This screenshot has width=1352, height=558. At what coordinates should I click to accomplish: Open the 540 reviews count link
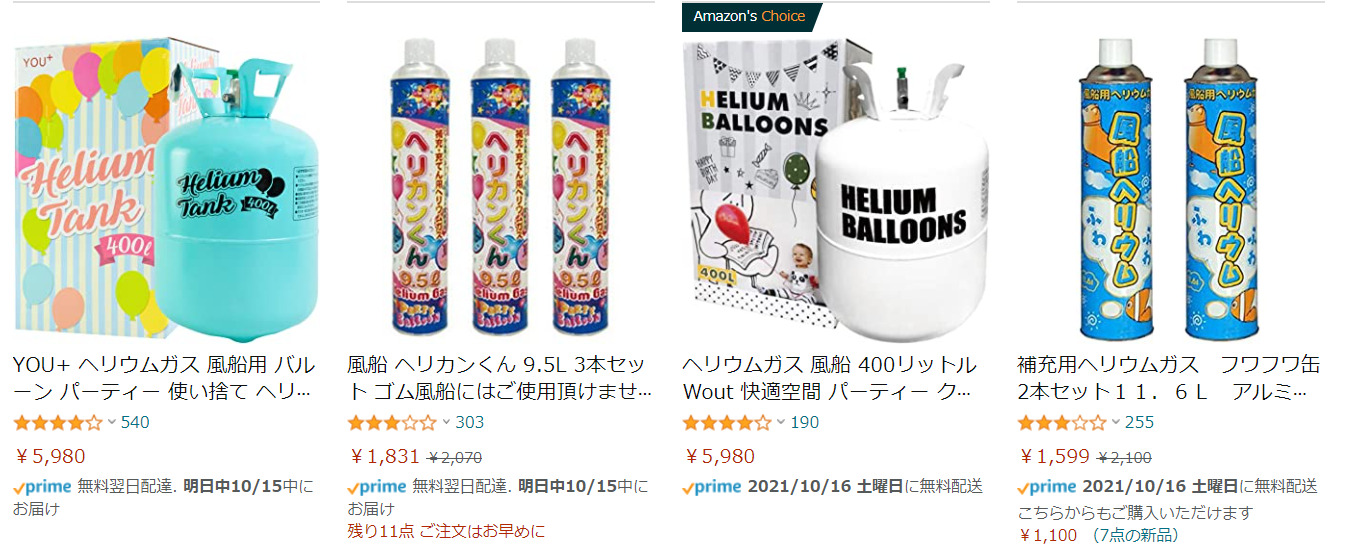click(135, 422)
